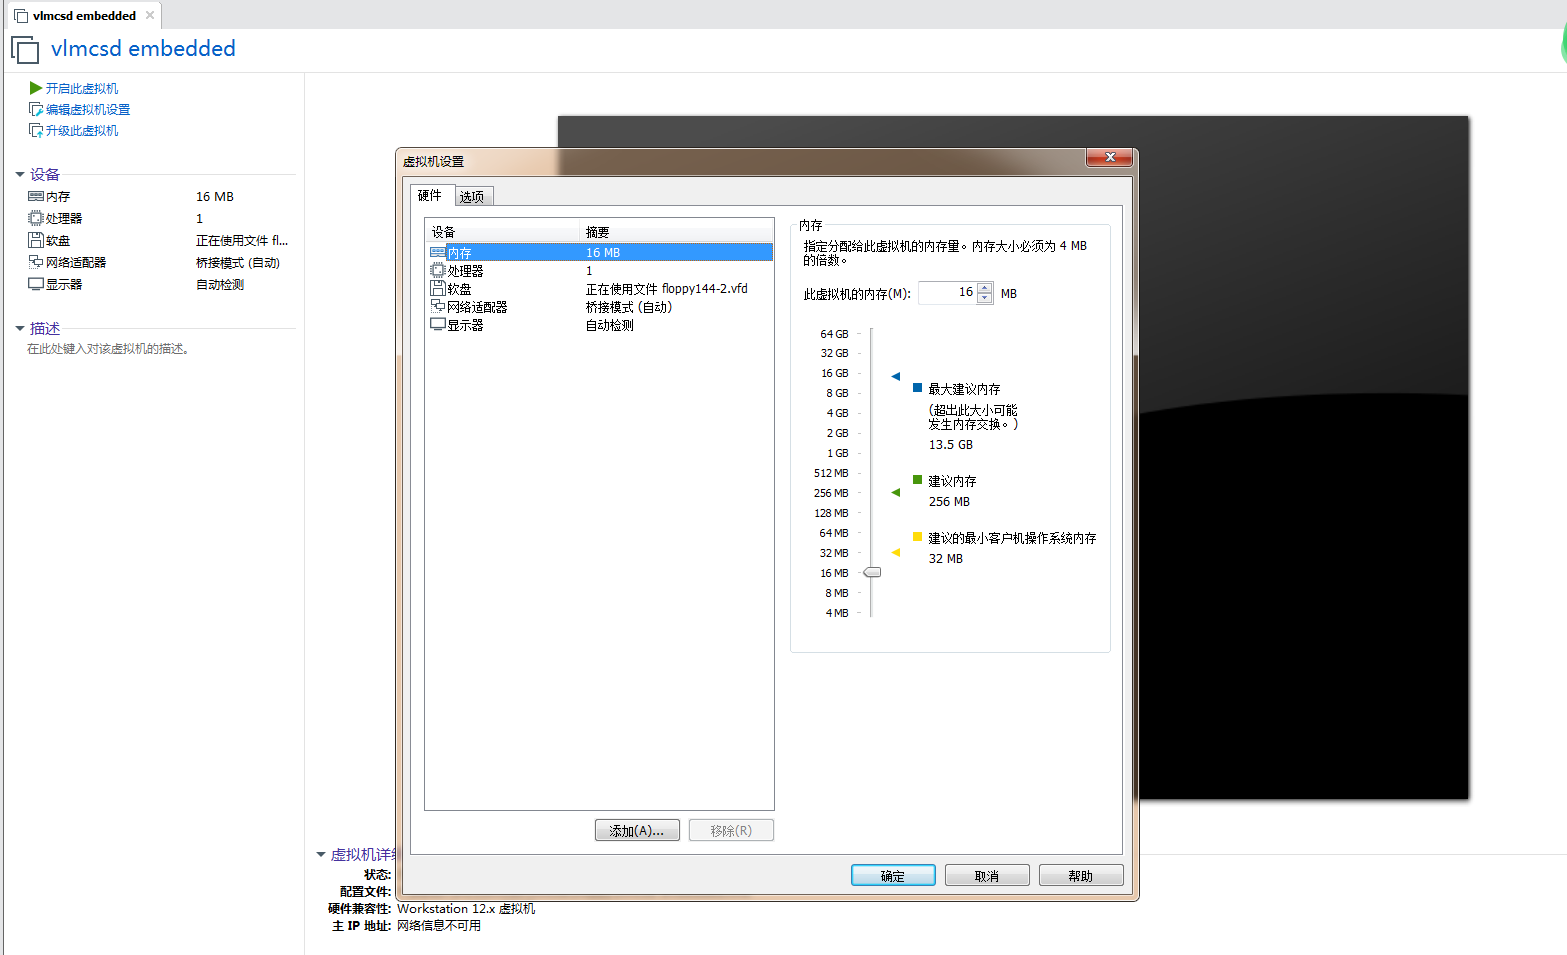Click the 添加(A)... button
This screenshot has height=955, width=1567.
pyautogui.click(x=637, y=830)
